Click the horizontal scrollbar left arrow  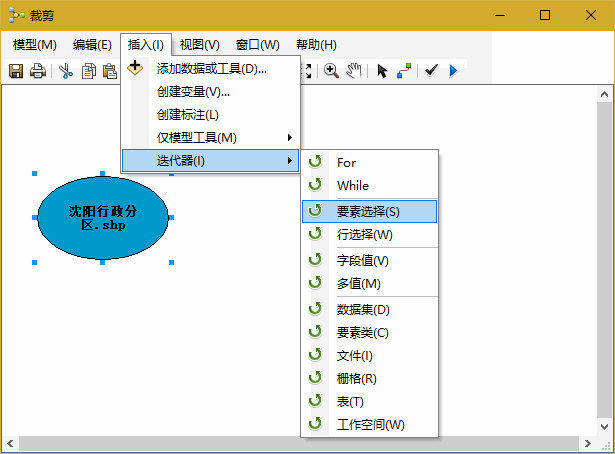click(10, 443)
